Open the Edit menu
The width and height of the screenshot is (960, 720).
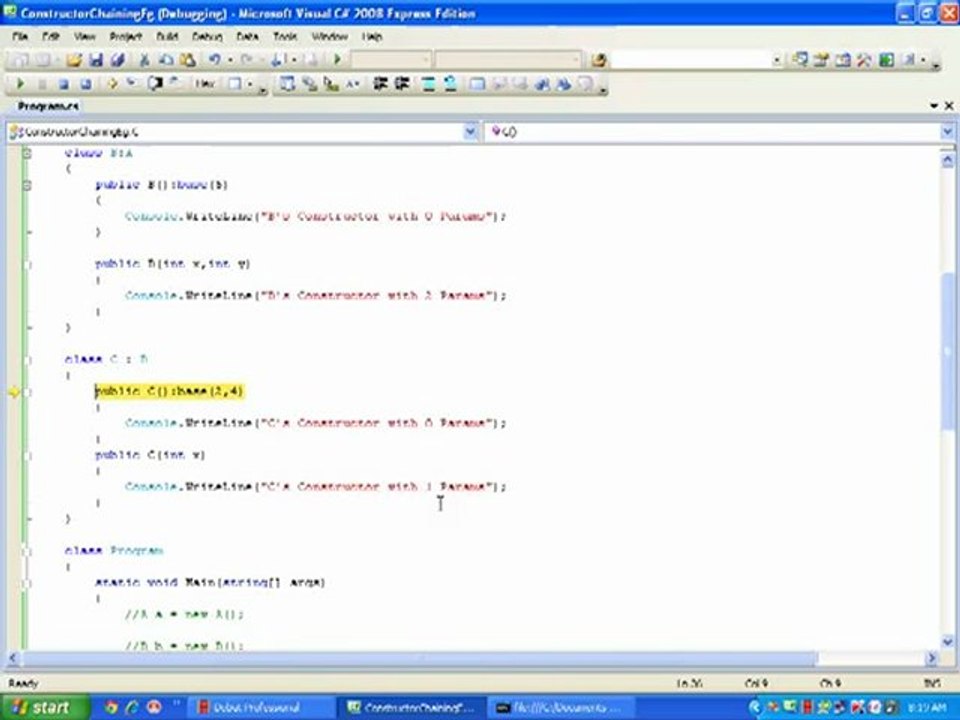[x=50, y=37]
